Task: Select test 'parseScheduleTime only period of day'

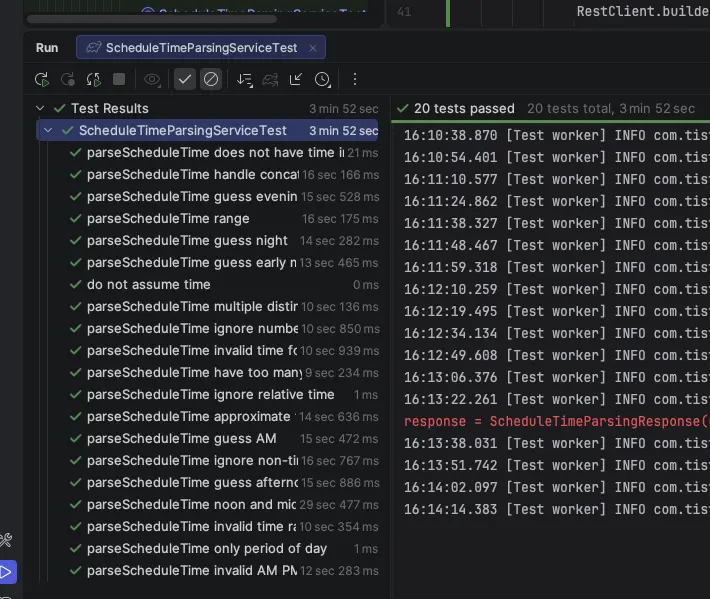Action: [x=225, y=549]
